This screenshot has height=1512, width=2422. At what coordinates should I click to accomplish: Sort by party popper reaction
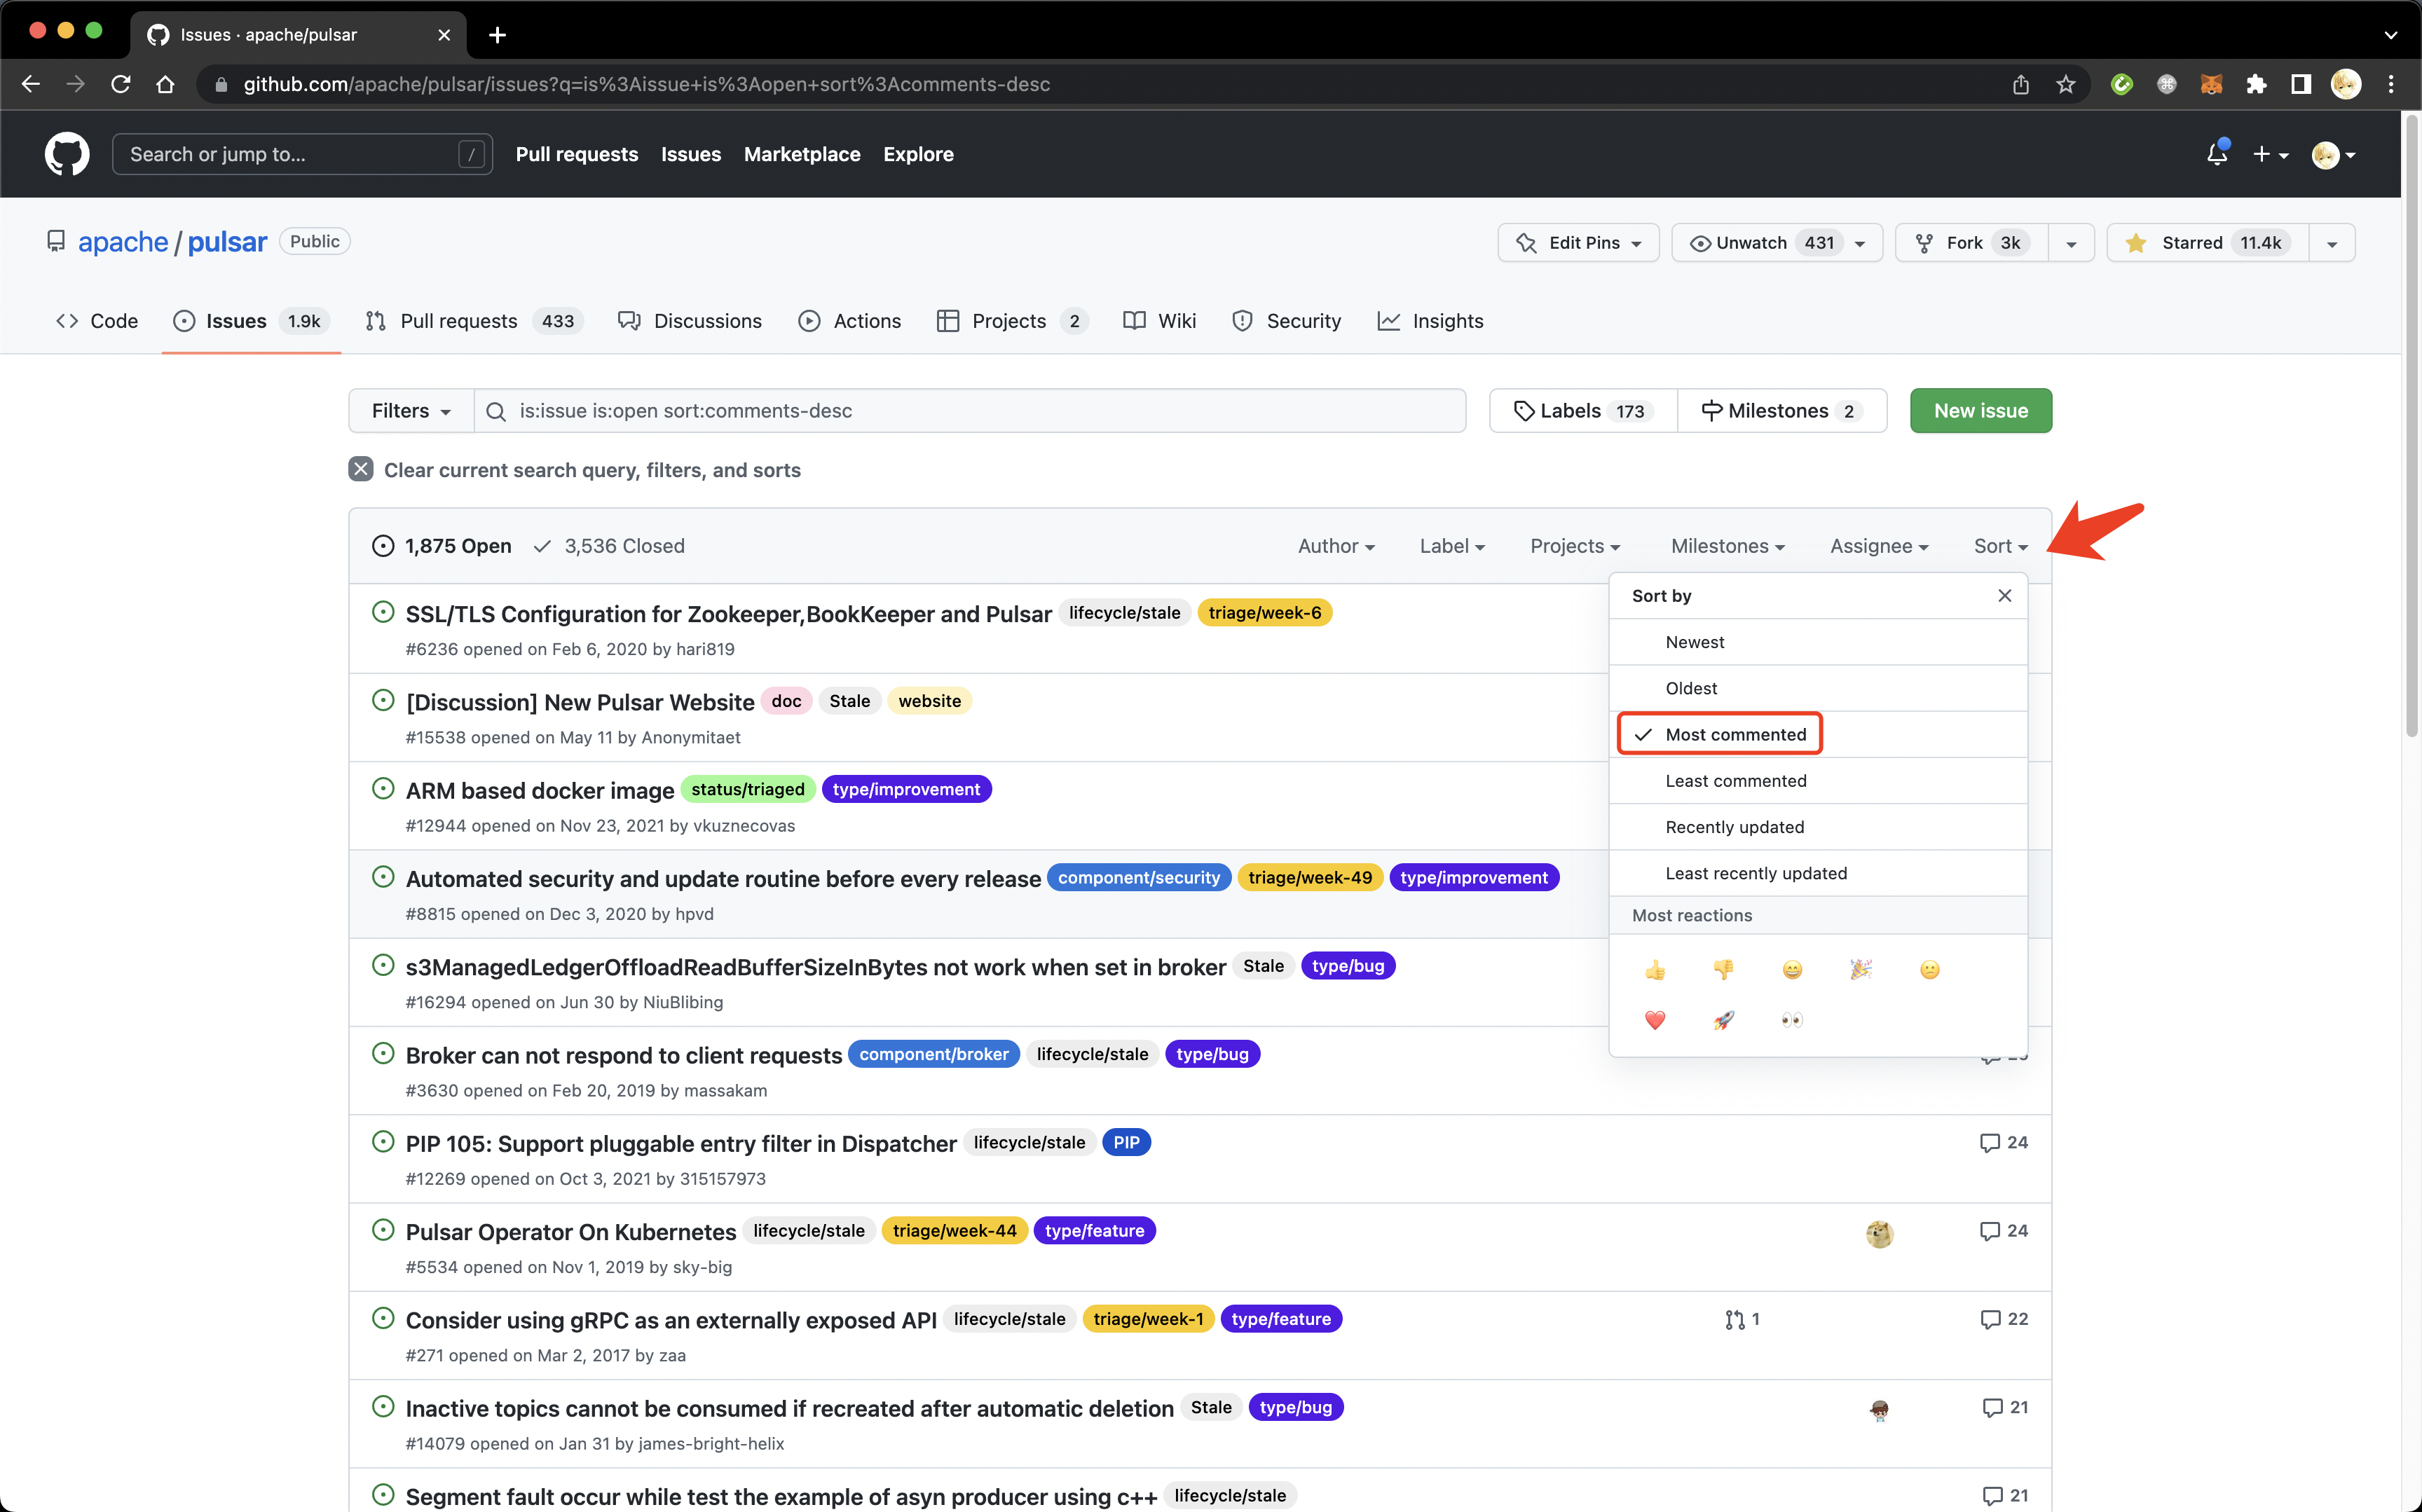pyautogui.click(x=1861, y=969)
